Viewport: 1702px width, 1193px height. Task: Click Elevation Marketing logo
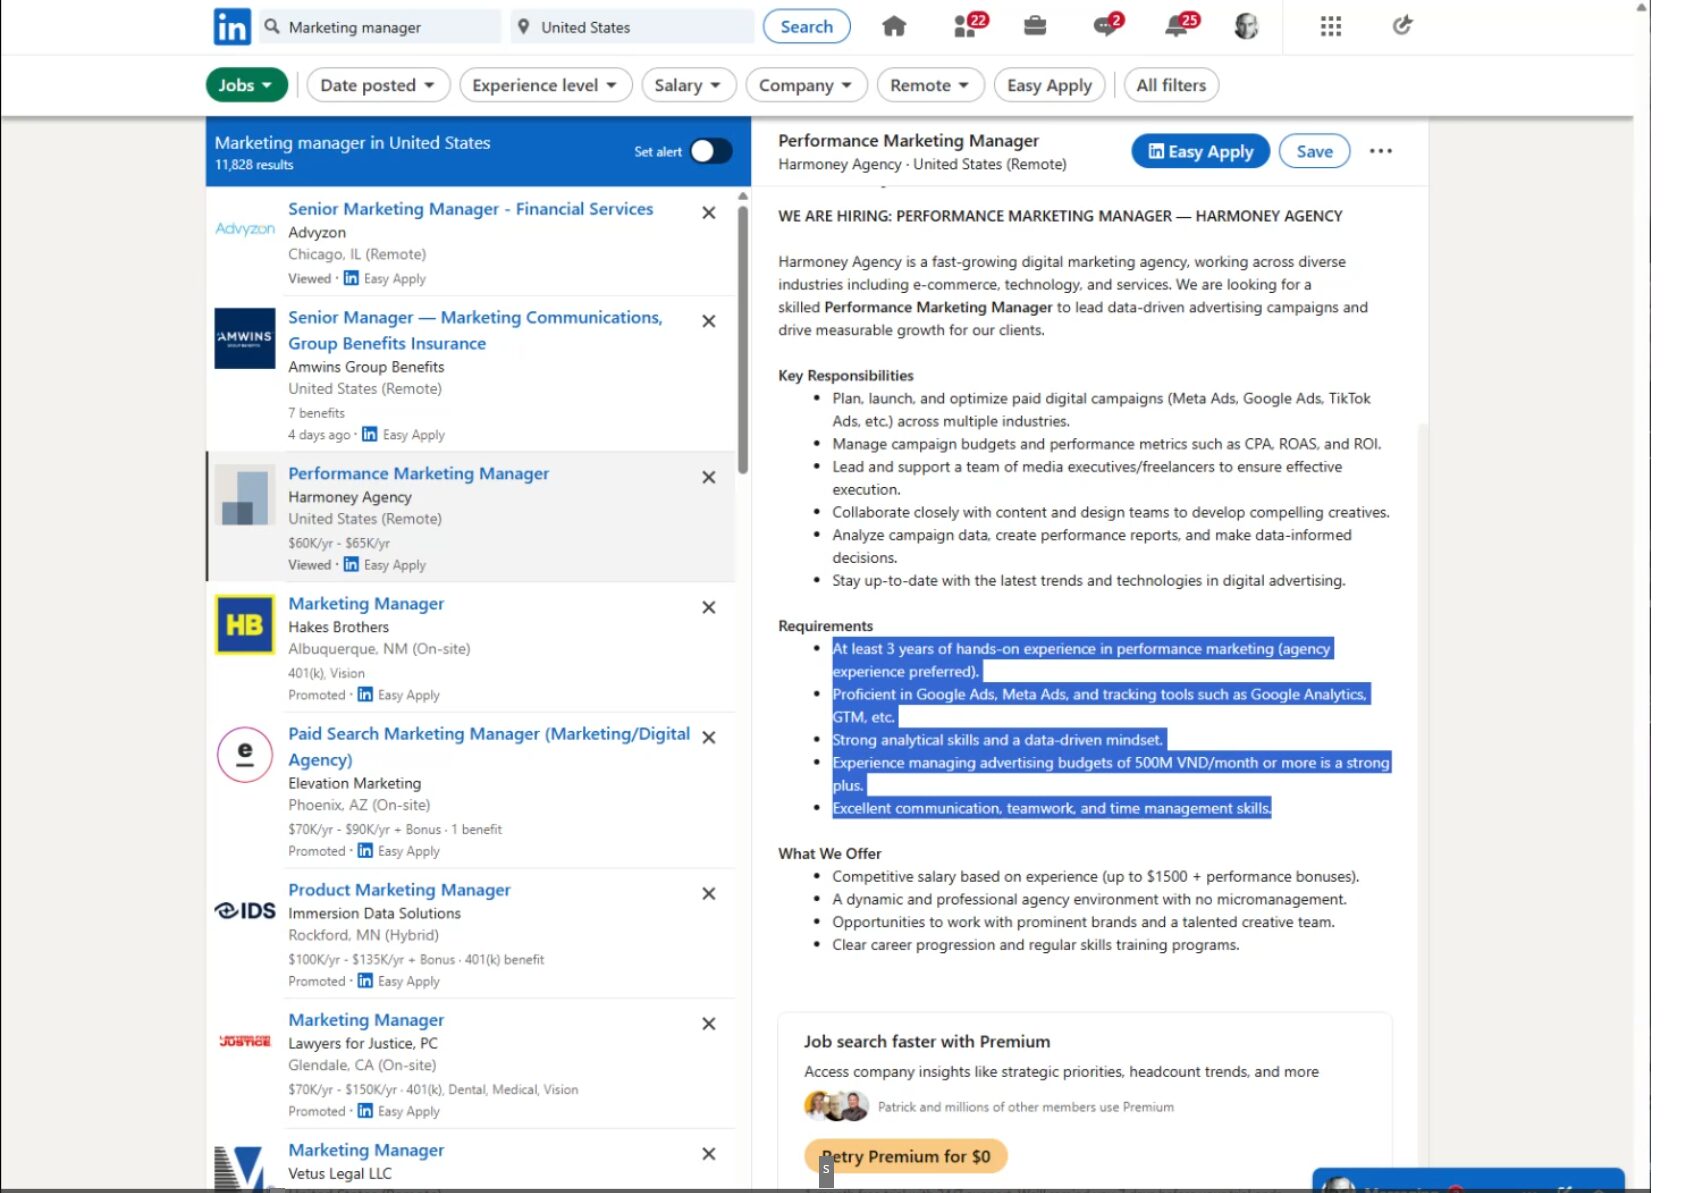(x=245, y=754)
